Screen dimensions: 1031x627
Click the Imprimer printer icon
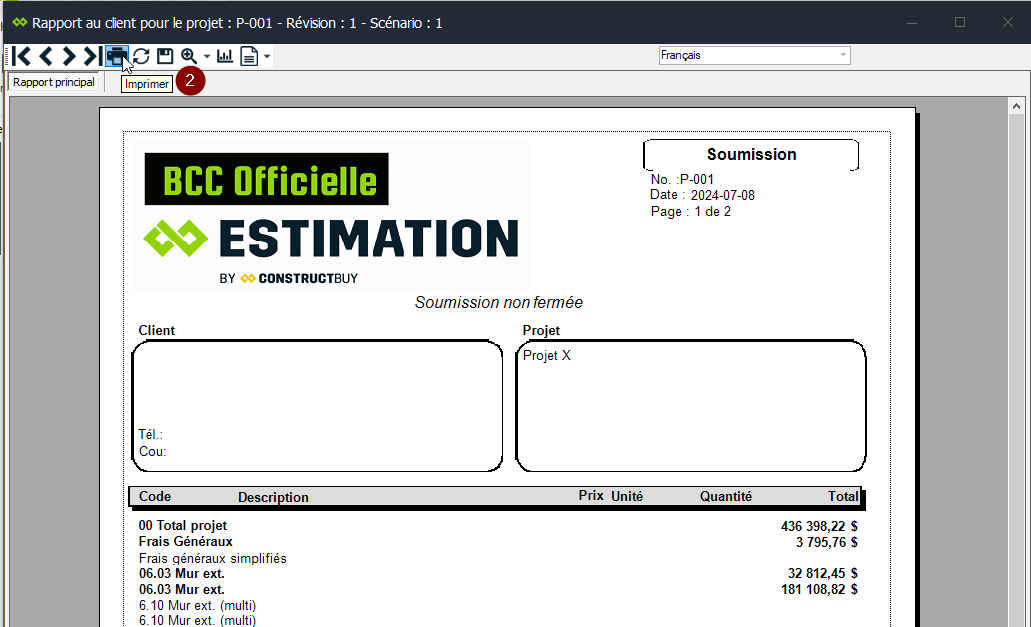pos(117,56)
